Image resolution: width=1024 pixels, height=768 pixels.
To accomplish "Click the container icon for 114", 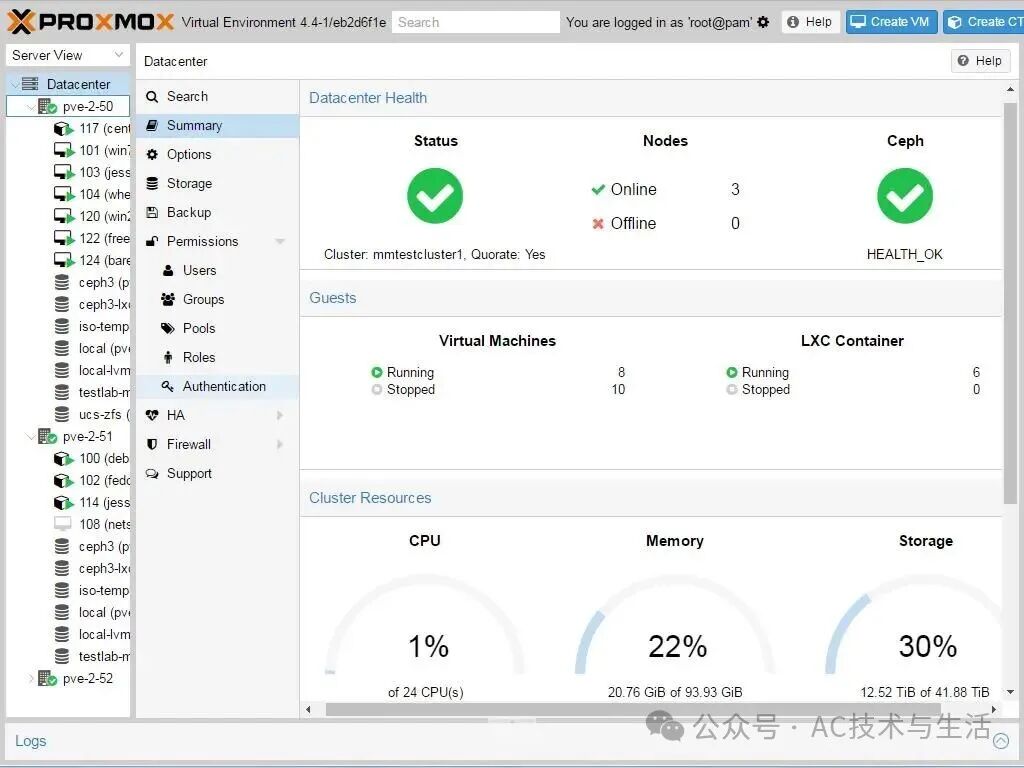I will pyautogui.click(x=63, y=502).
